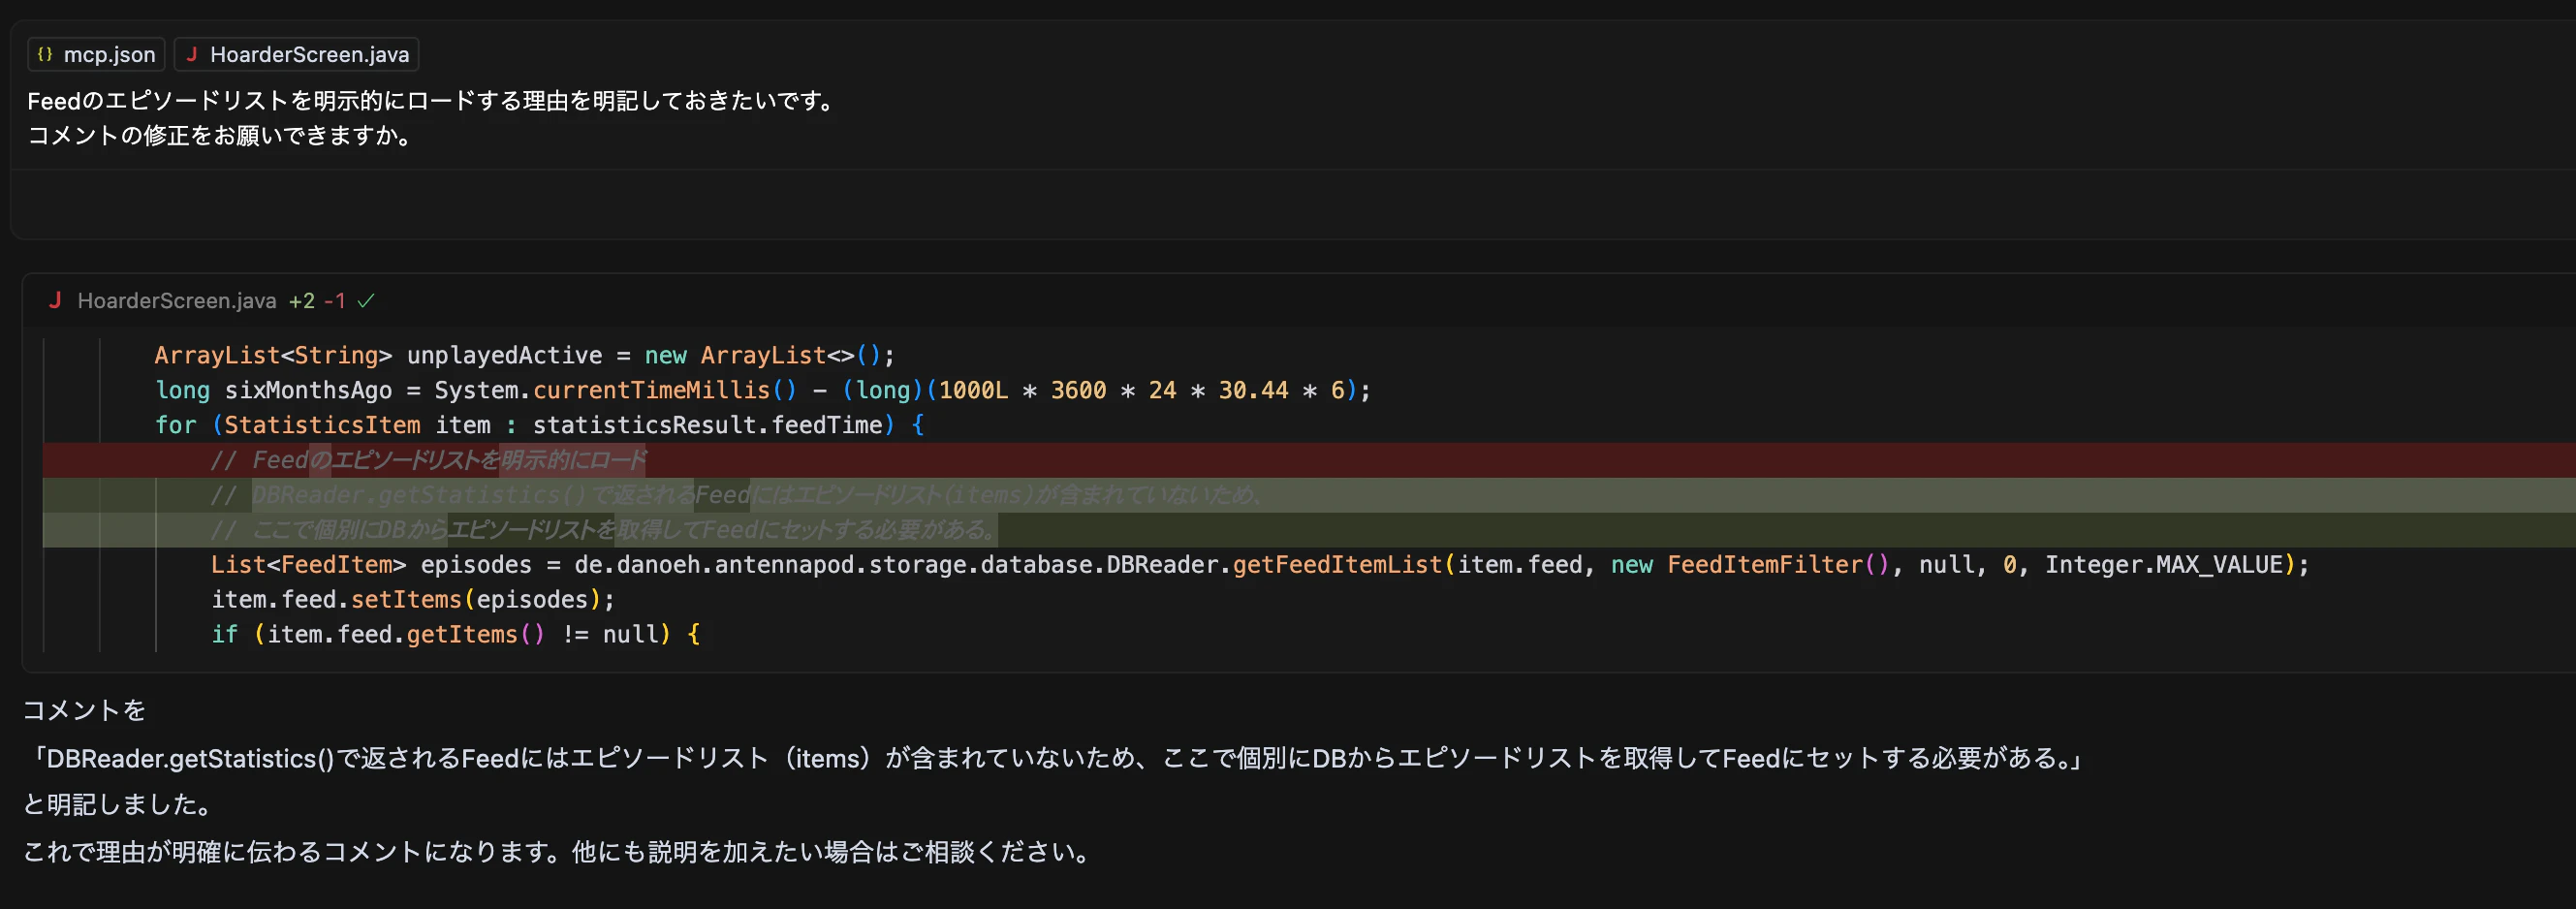Click the +2 additions count

pyautogui.click(x=302, y=300)
